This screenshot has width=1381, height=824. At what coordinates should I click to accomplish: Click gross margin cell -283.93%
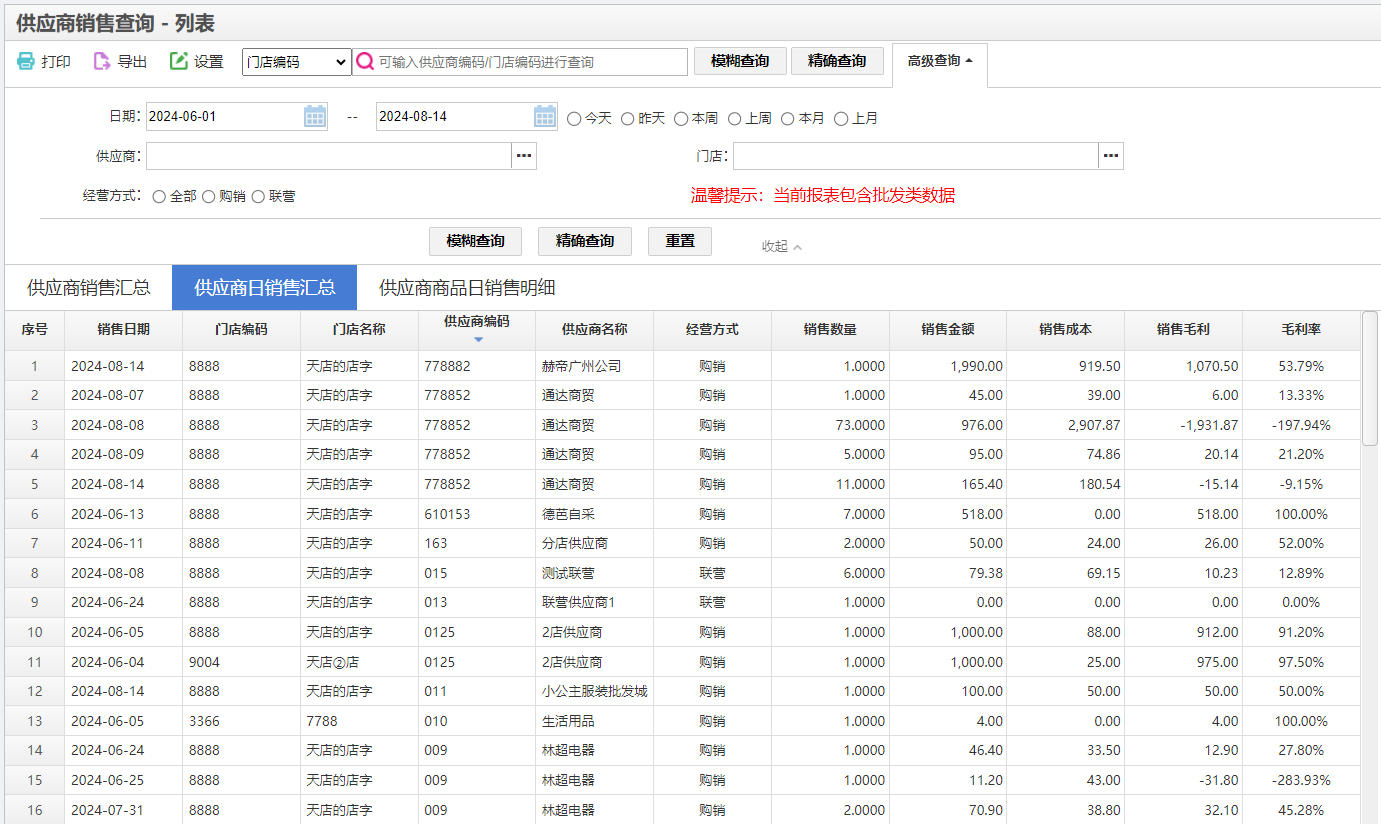[1302, 780]
